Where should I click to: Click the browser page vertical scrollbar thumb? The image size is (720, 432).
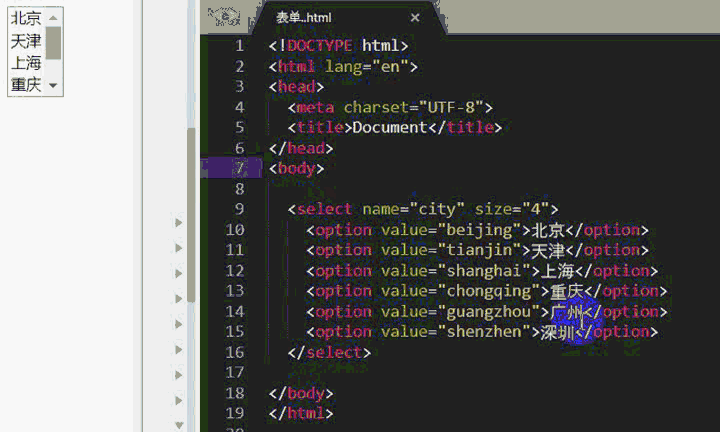(191, 215)
